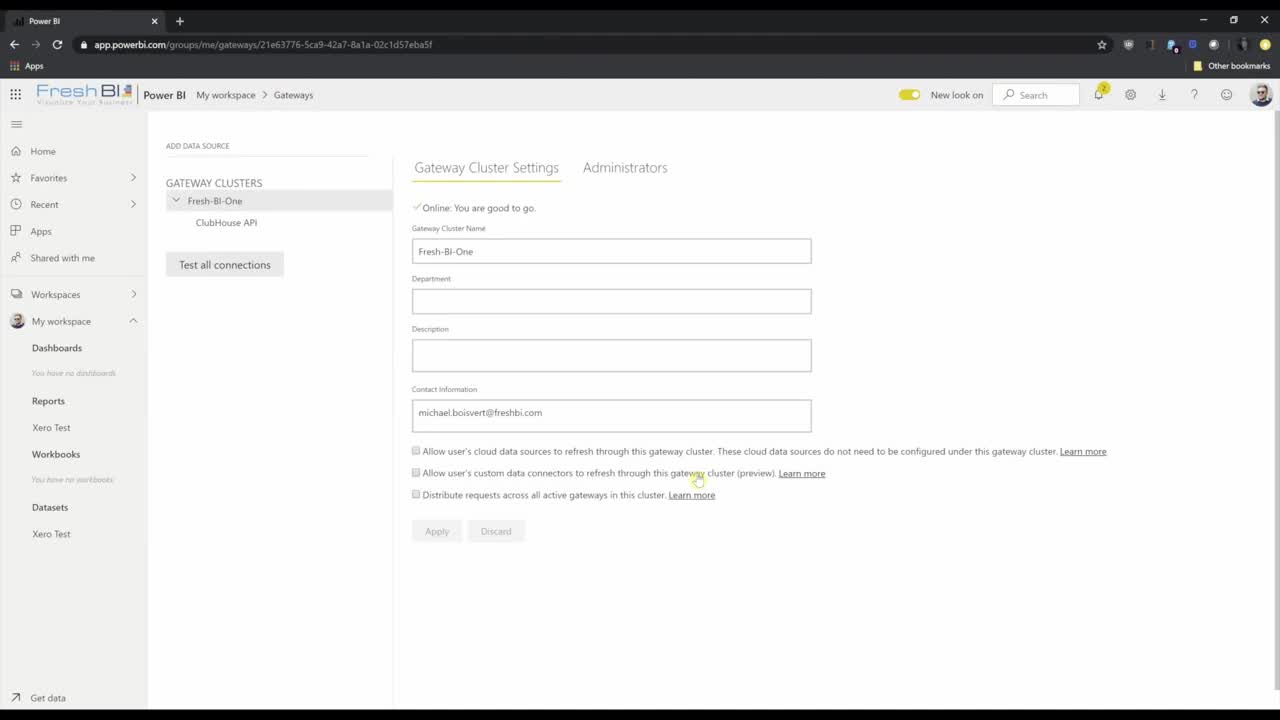Click the Discard button
This screenshot has height=720, width=1280.
tap(496, 531)
